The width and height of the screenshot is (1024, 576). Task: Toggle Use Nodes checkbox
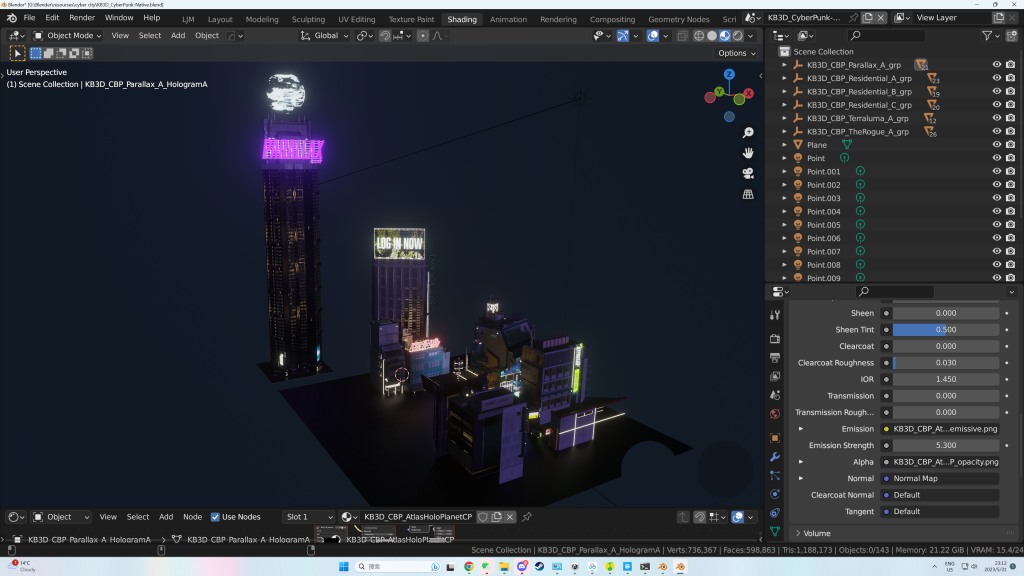click(x=215, y=517)
